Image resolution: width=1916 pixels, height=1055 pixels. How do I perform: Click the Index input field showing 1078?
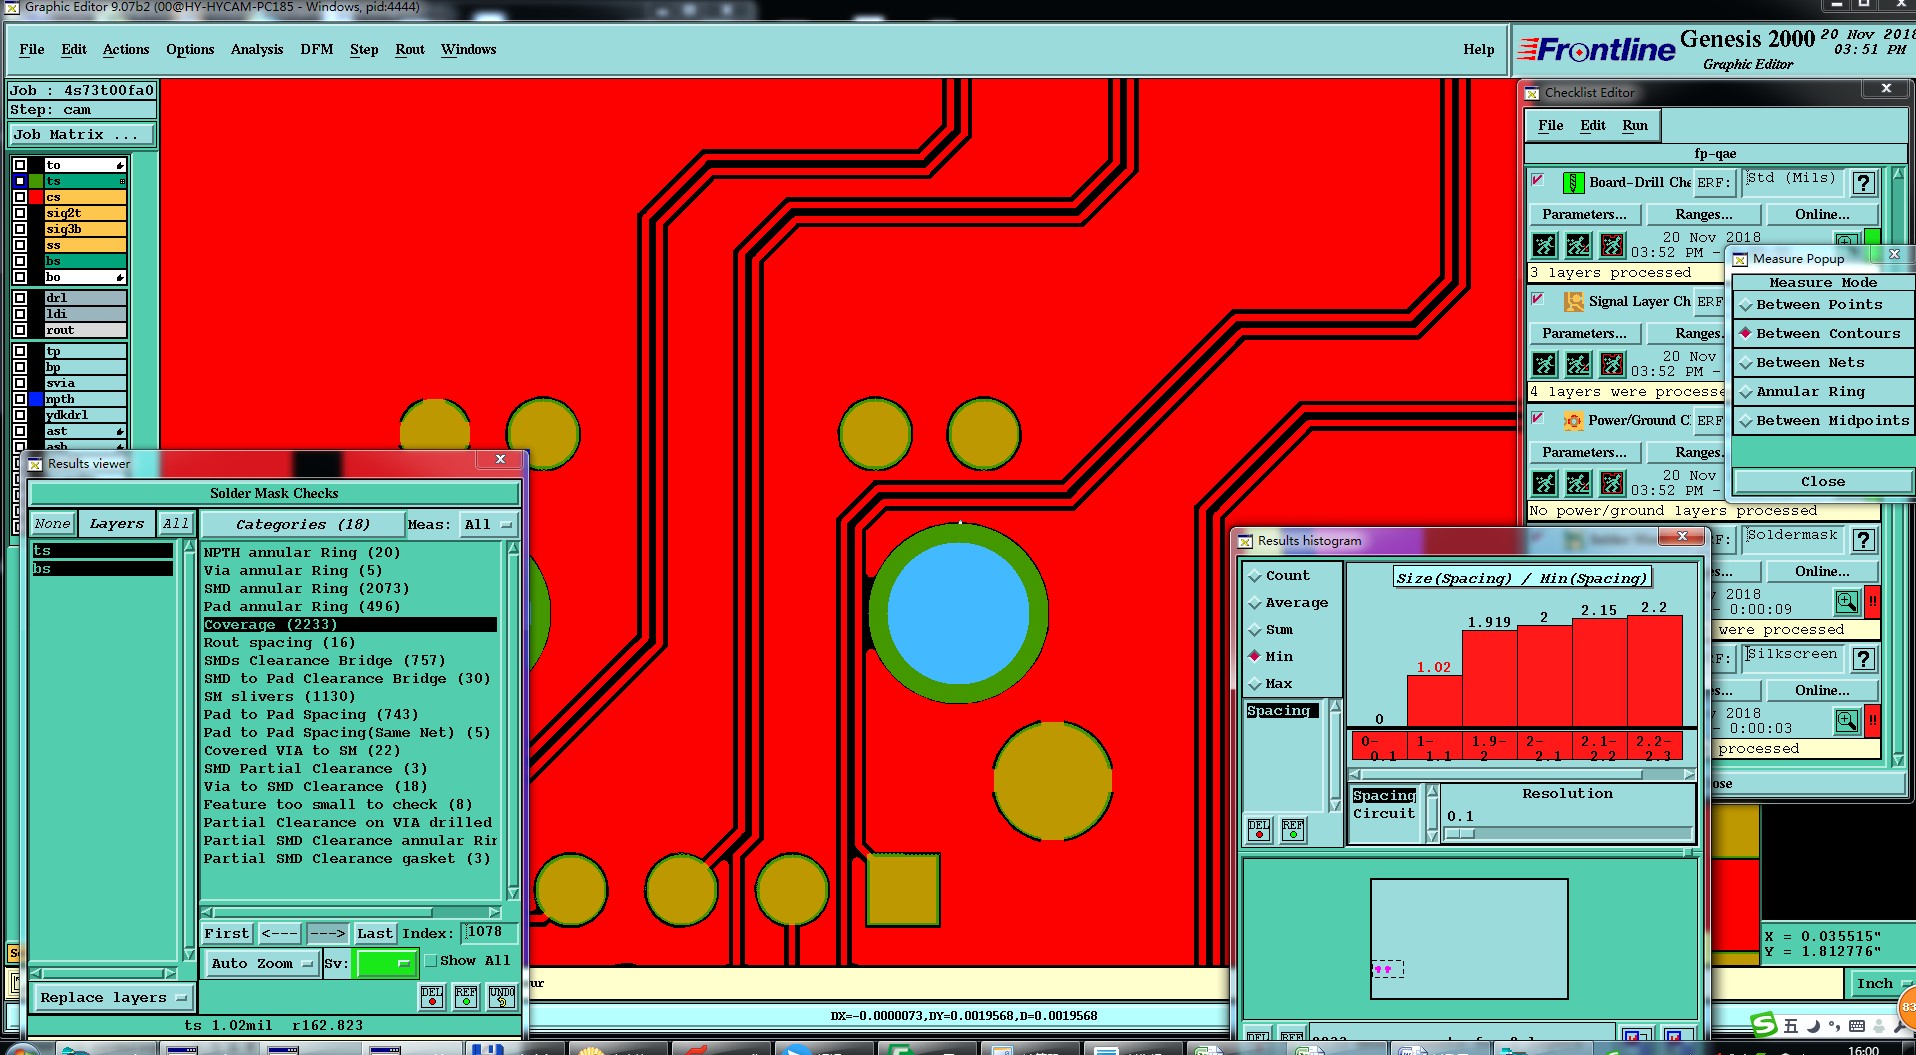click(490, 933)
